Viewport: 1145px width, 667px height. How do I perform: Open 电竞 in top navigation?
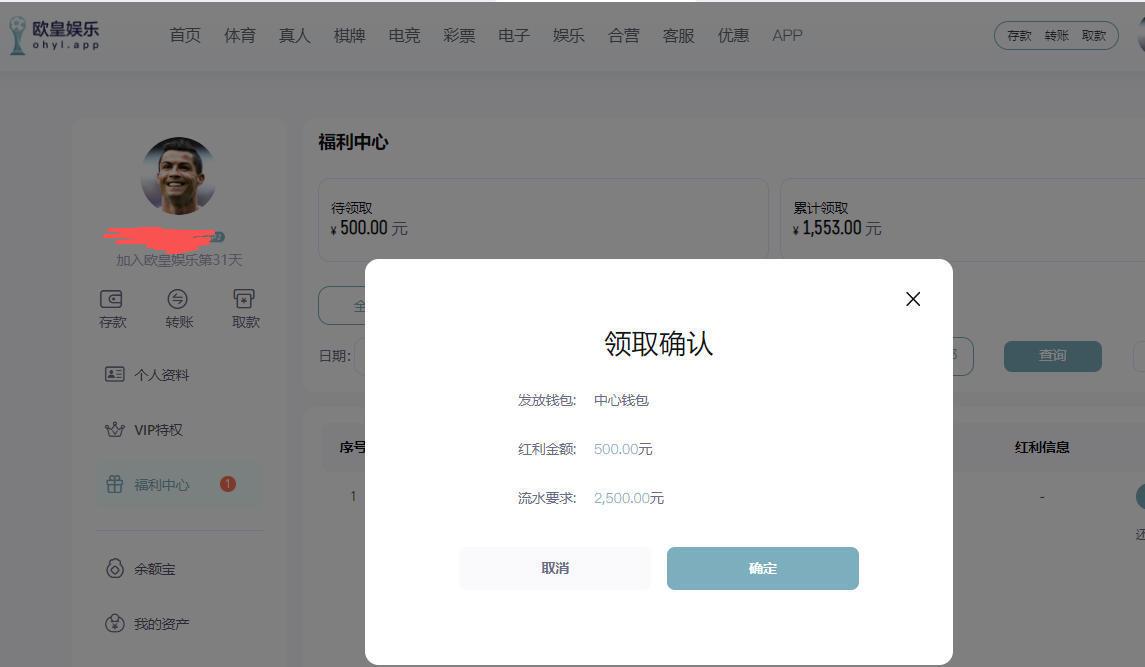click(x=404, y=36)
